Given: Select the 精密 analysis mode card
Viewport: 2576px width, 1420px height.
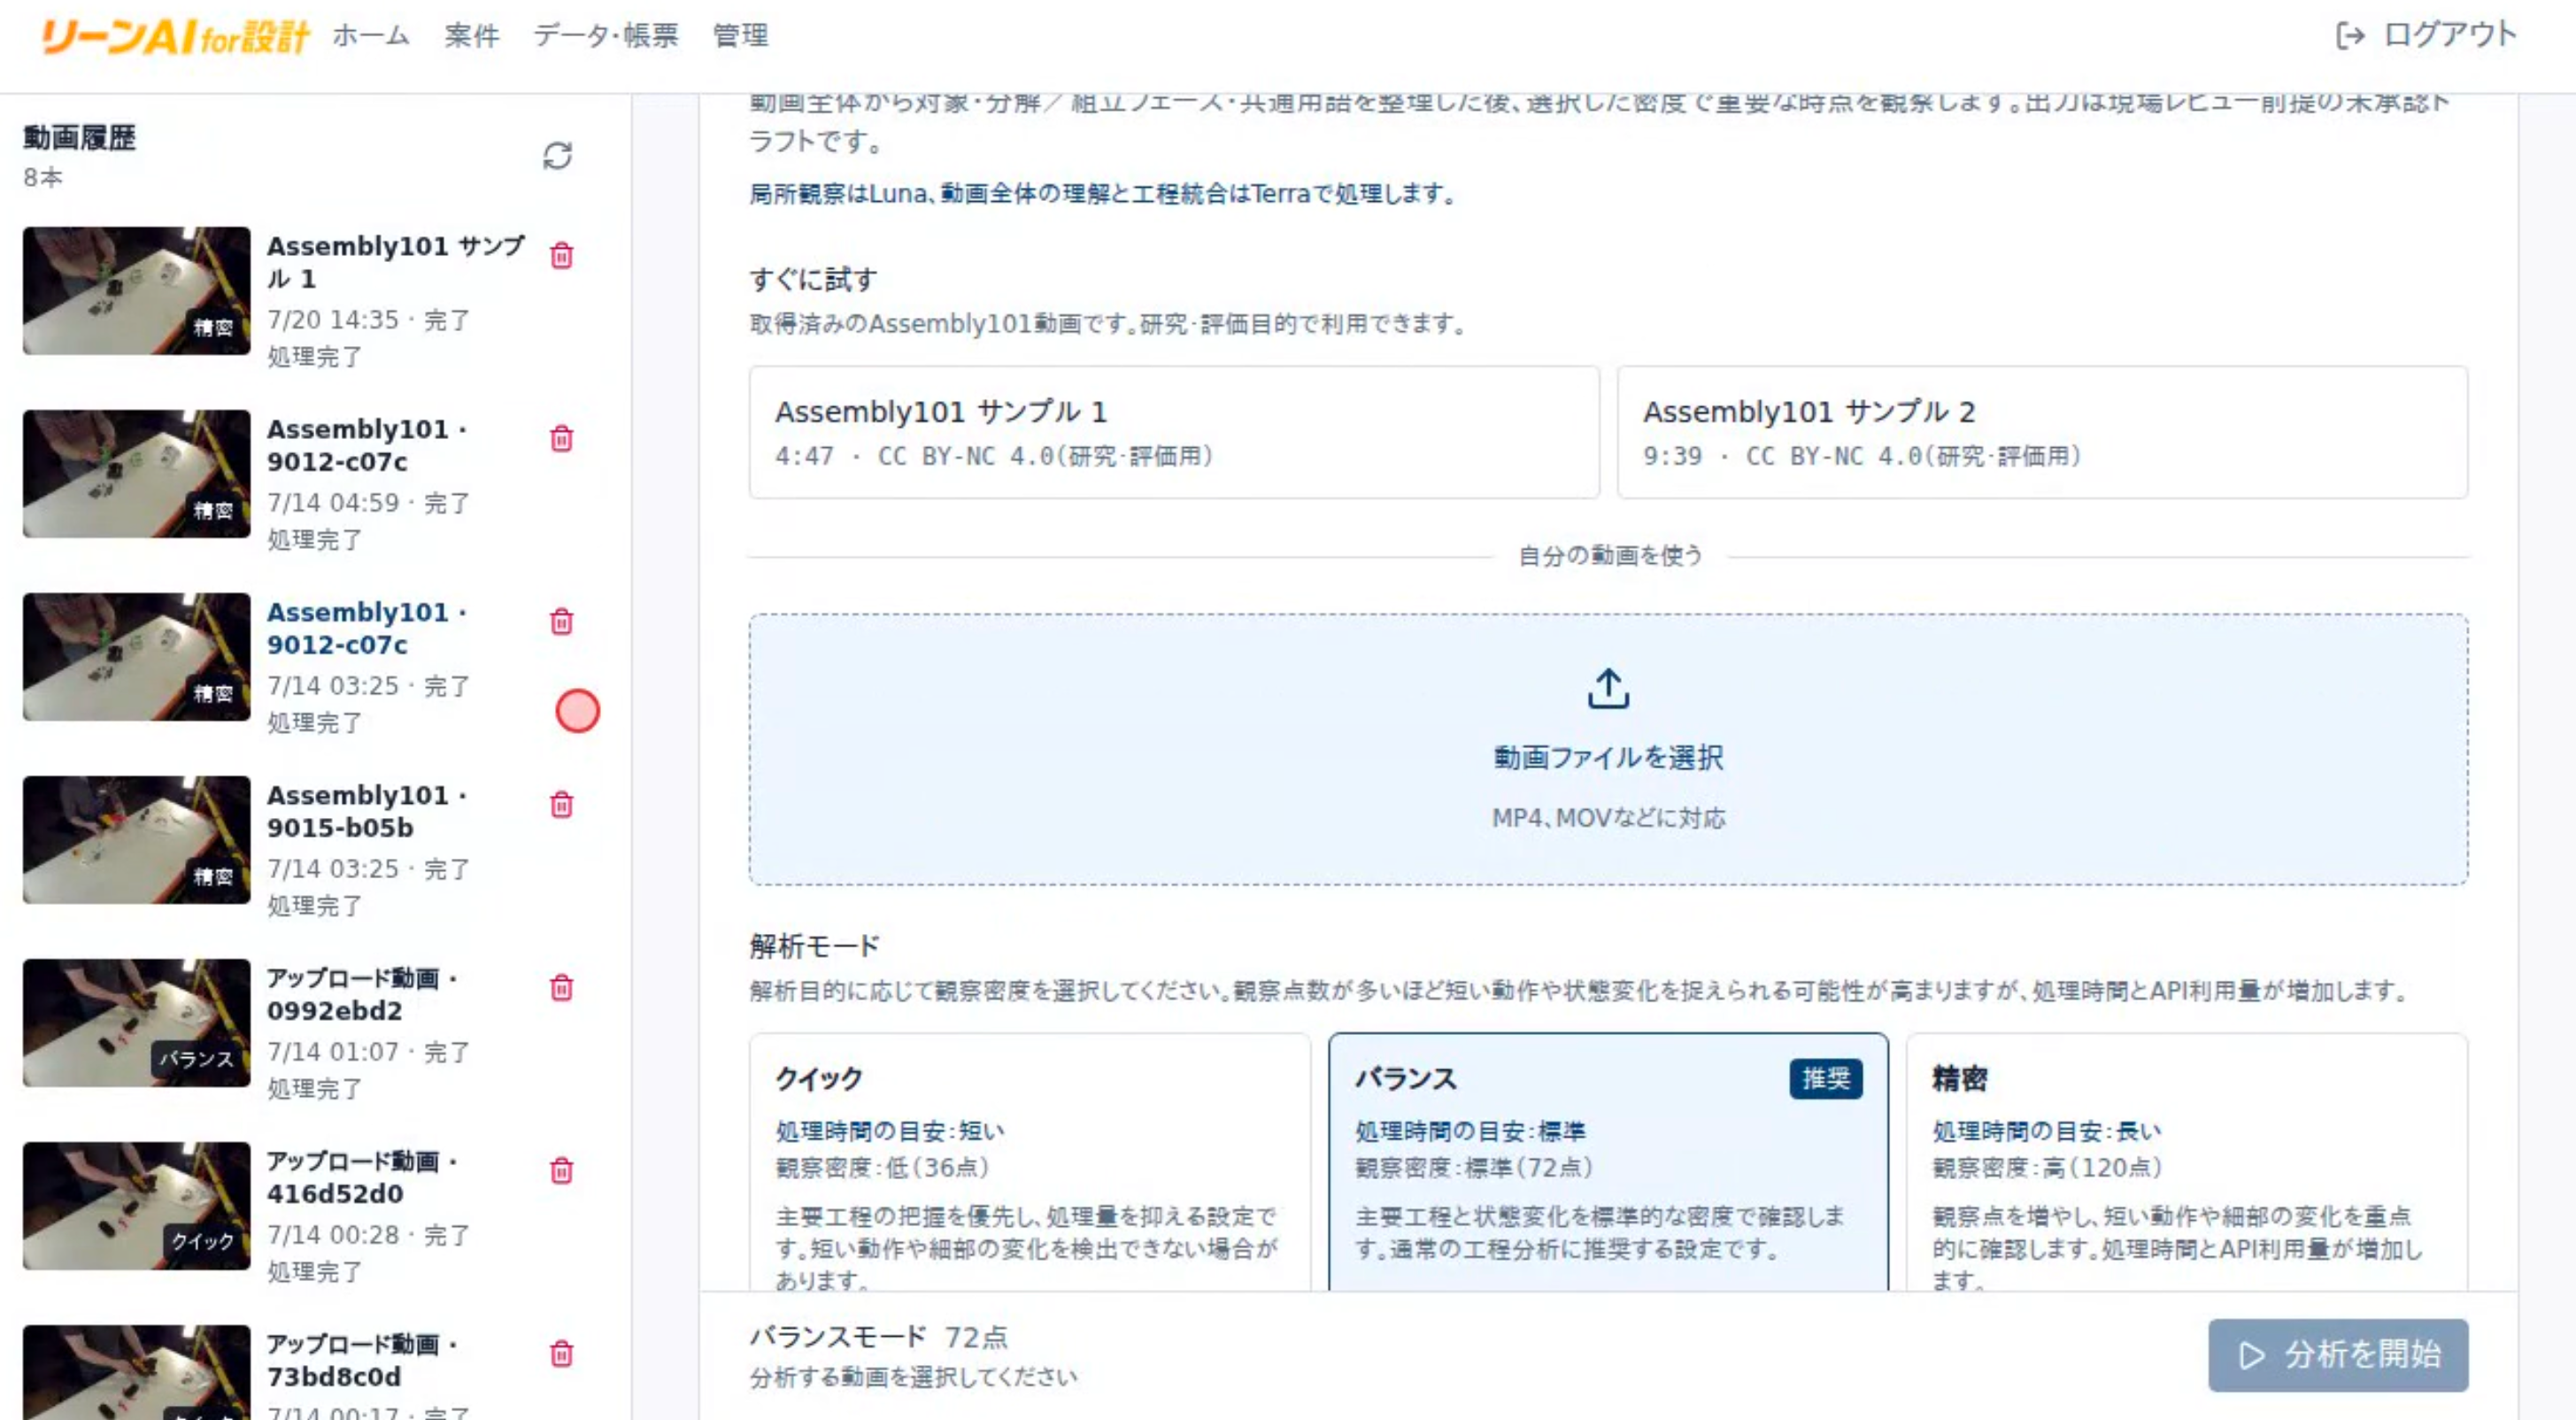Looking at the screenshot, I should click(x=2187, y=1162).
